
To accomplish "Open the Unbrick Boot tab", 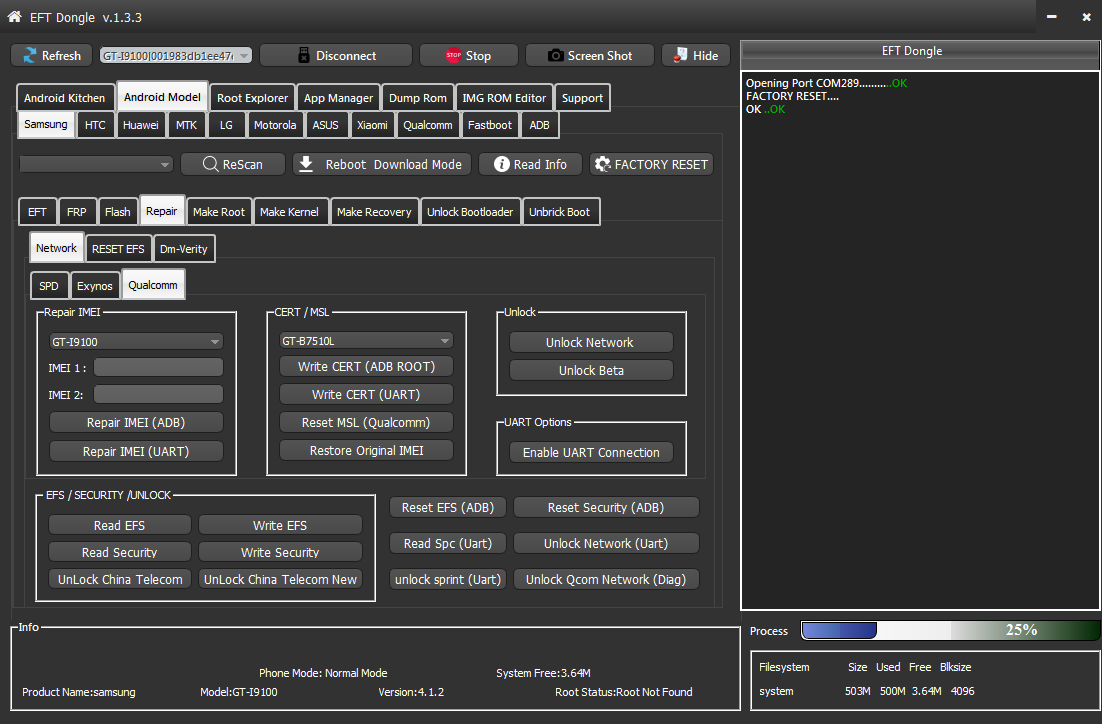I will pyautogui.click(x=559, y=212).
